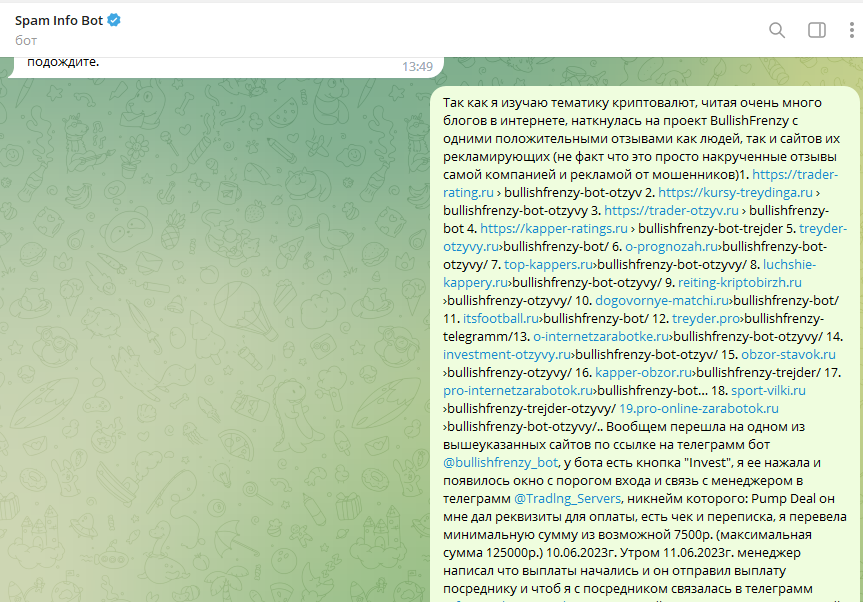This screenshot has height=602, width=863.
Task: Open the https://trader-otzyv.ru link
Action: pos(671,211)
